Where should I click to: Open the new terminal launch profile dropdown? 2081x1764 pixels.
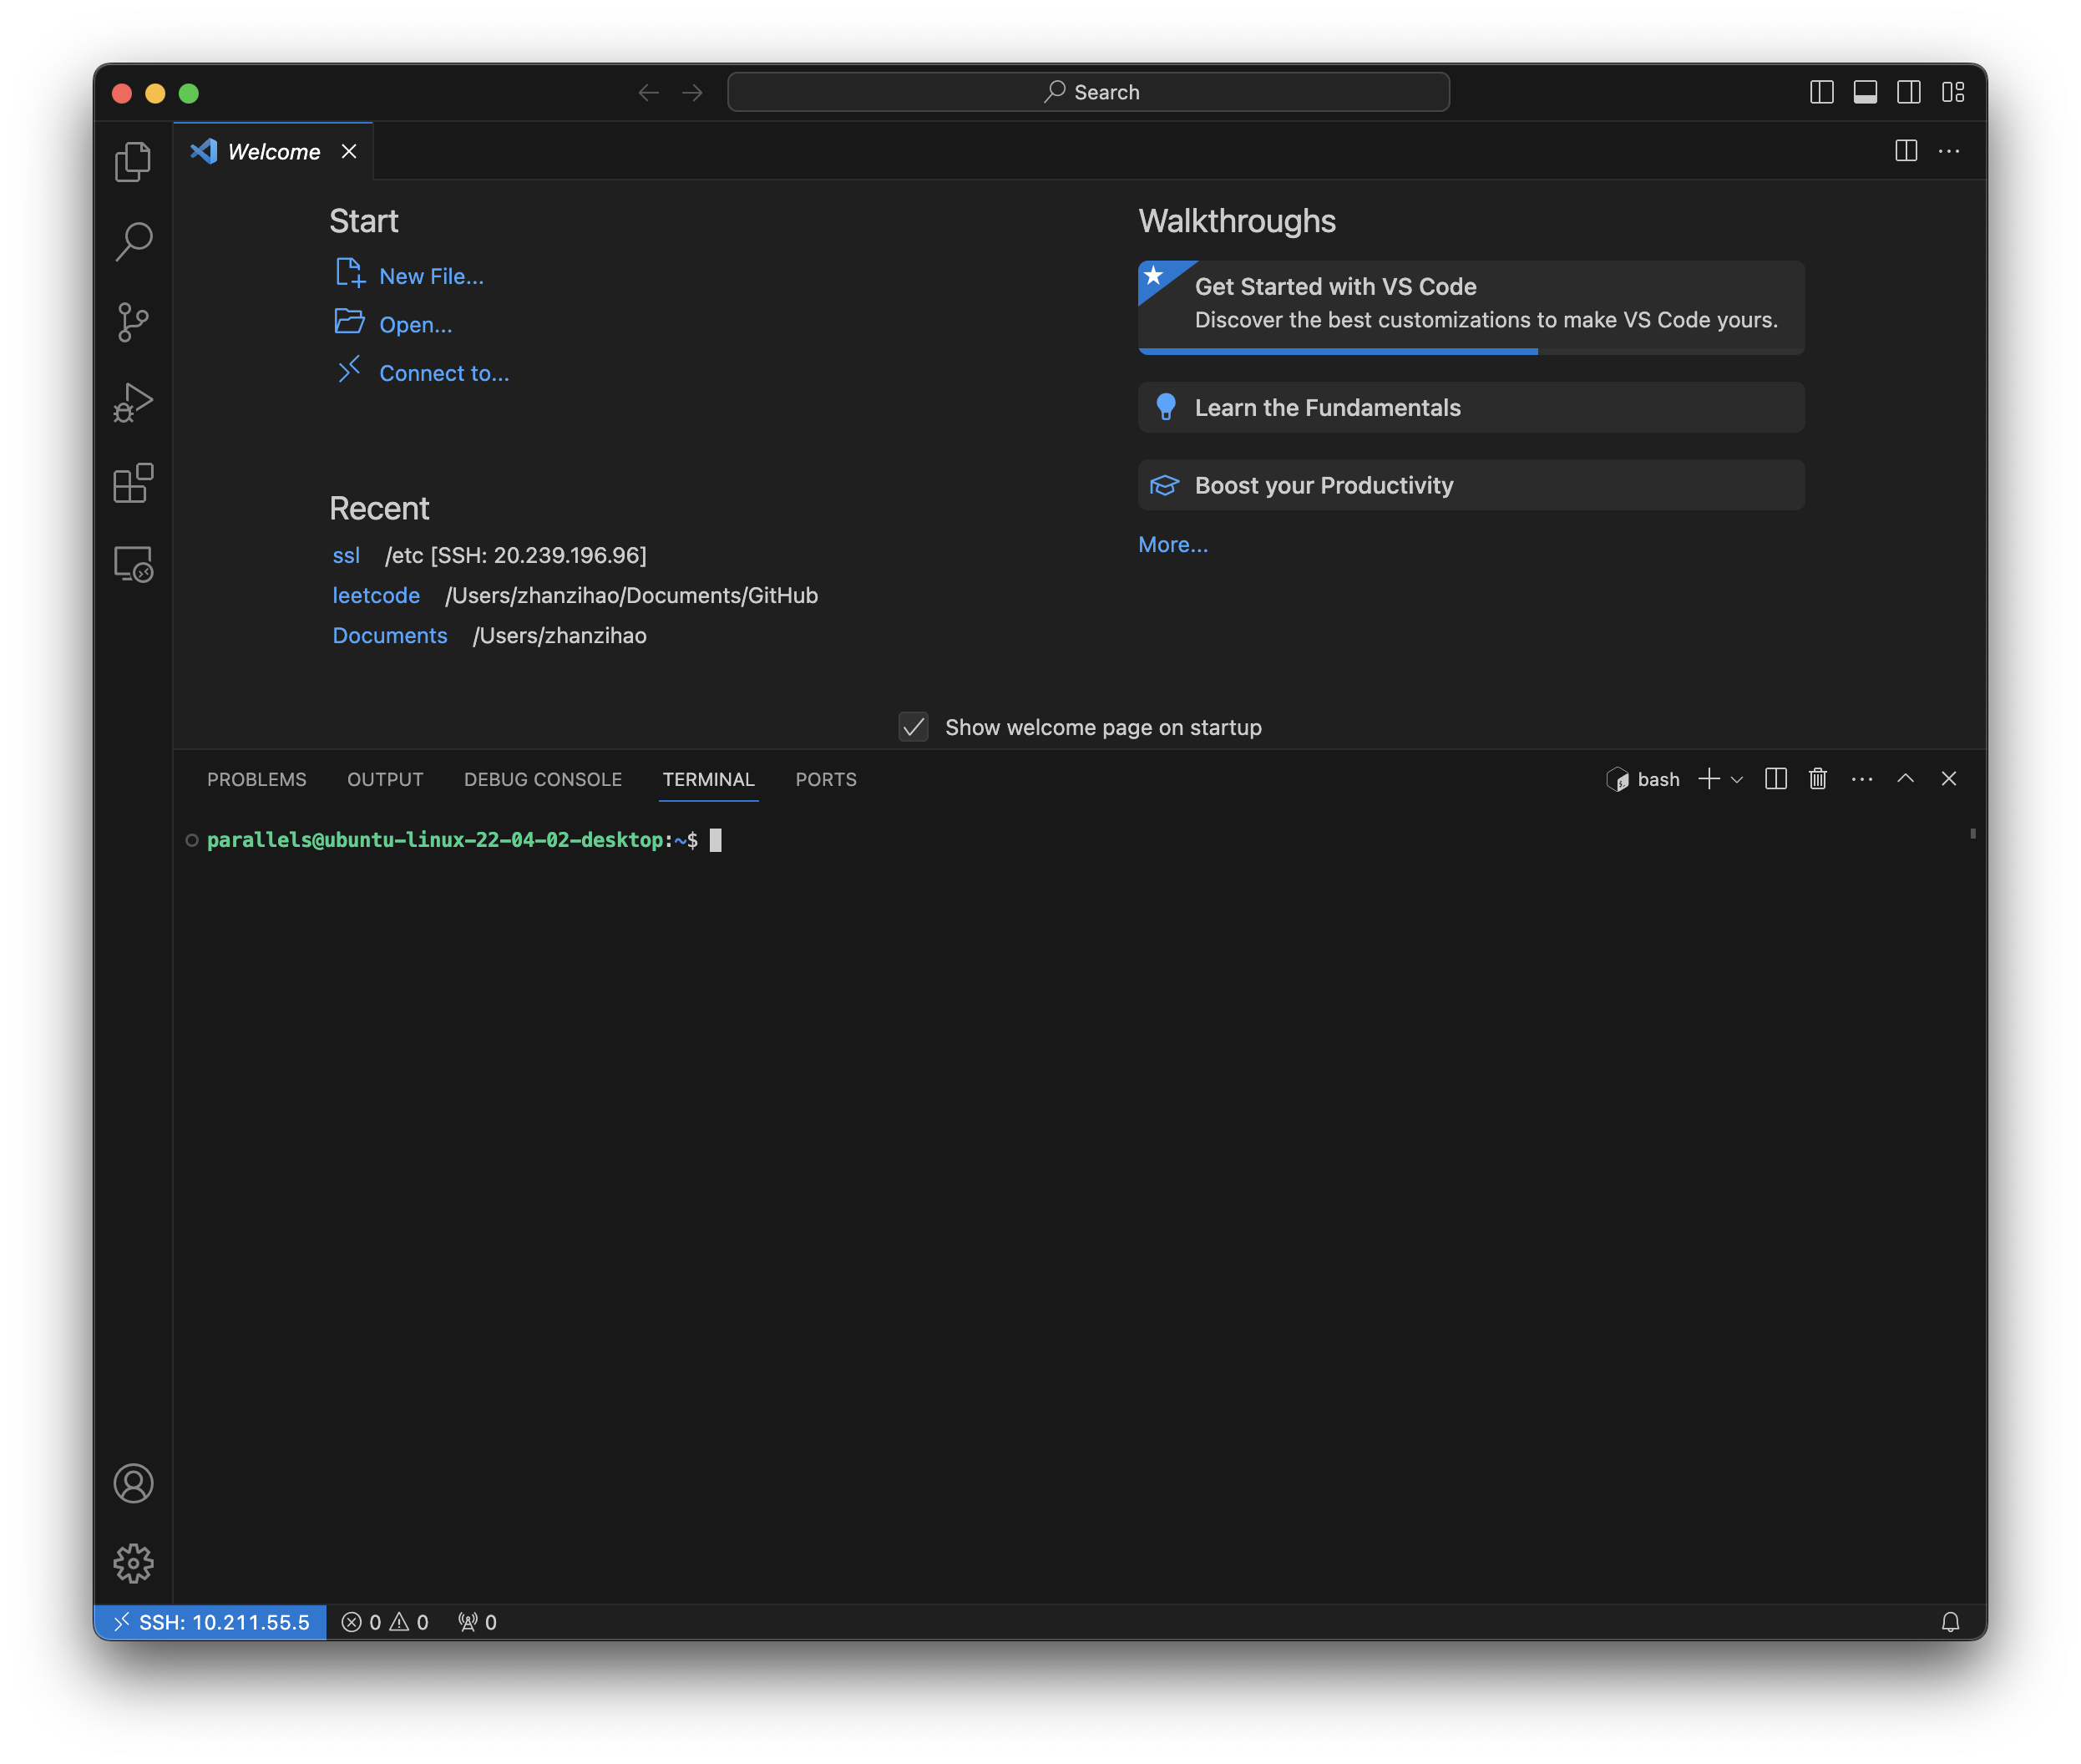pos(1737,780)
